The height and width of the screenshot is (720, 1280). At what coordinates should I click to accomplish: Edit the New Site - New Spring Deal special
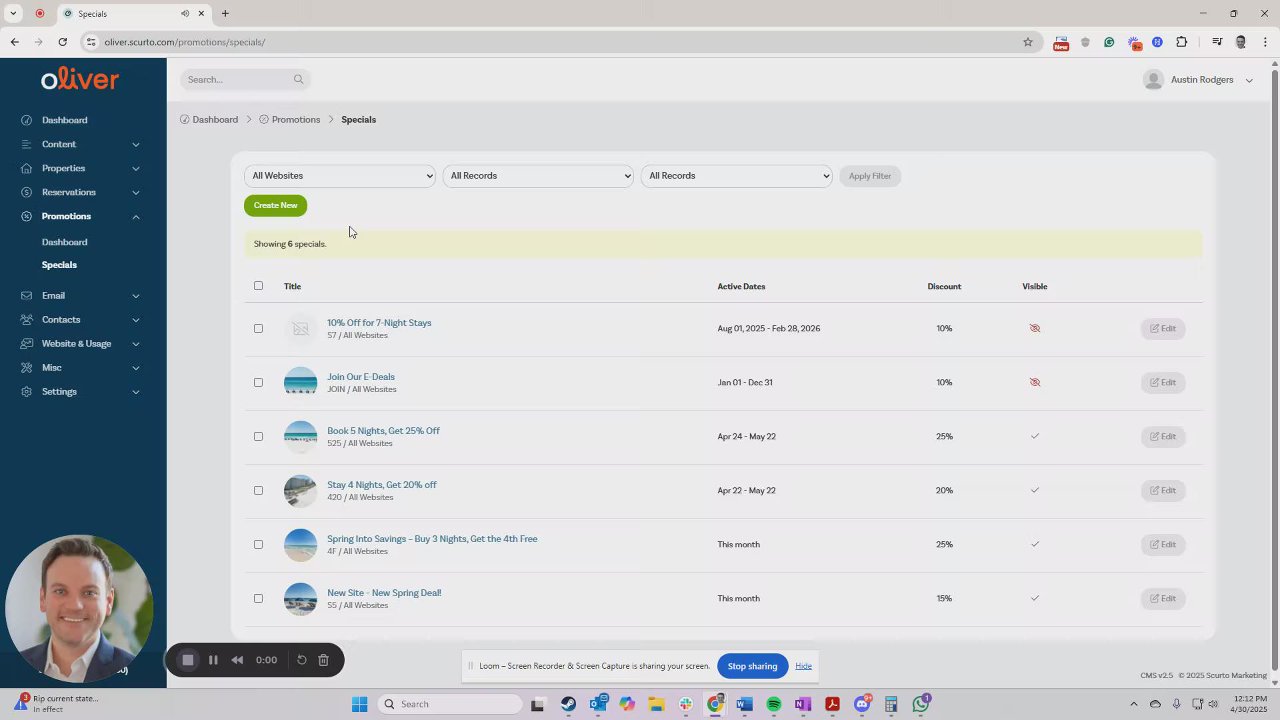point(1163,598)
